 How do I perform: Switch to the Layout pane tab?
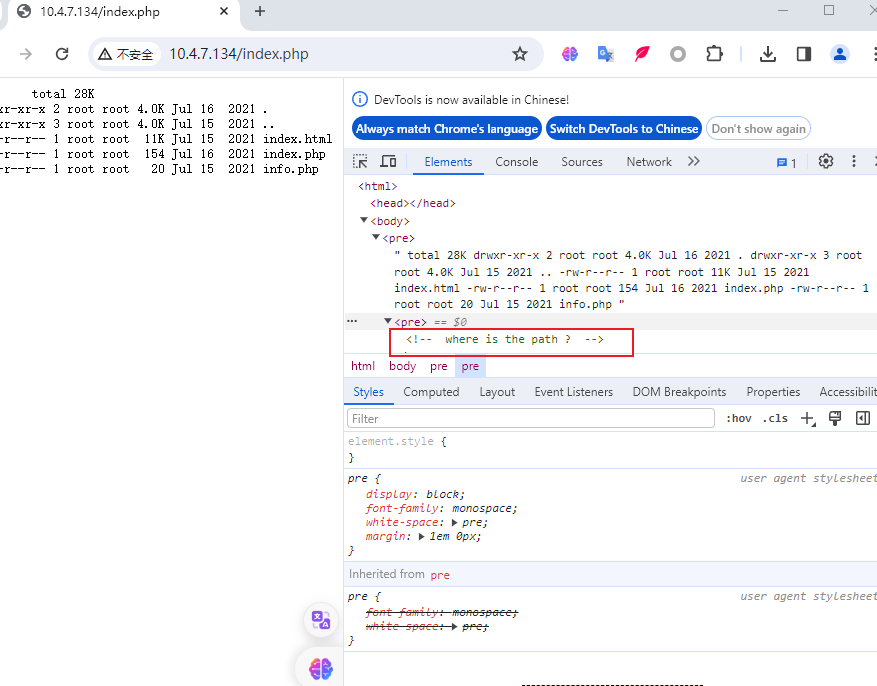[x=497, y=392]
